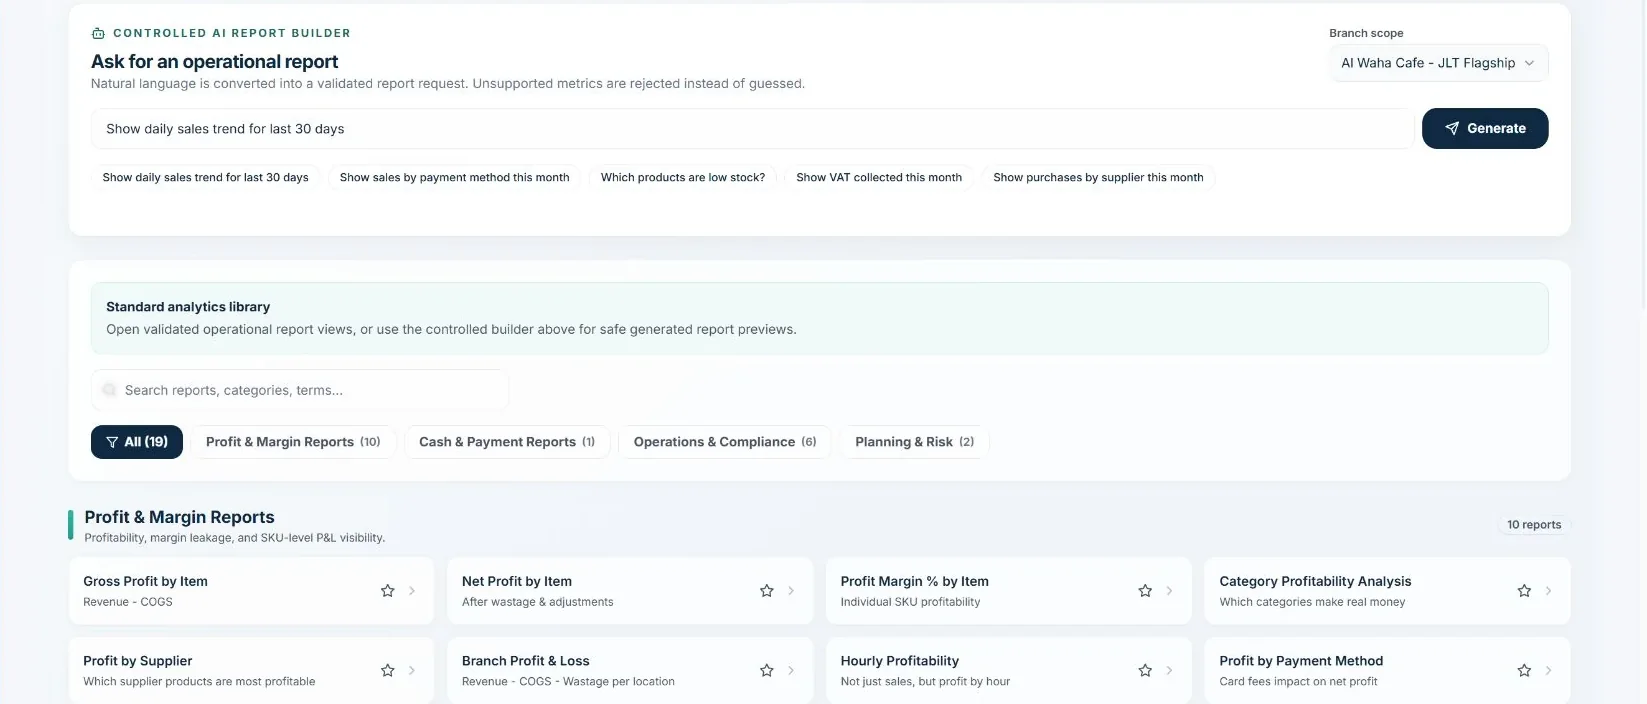Open the Gross Profit by Item title
Viewport: 1647px width, 704px height.
[145, 581]
